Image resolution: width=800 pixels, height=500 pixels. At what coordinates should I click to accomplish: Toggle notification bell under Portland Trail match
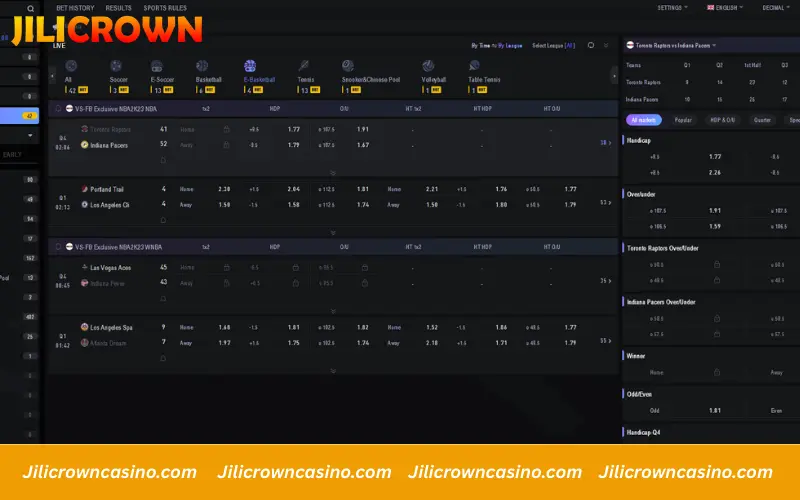tap(163, 219)
